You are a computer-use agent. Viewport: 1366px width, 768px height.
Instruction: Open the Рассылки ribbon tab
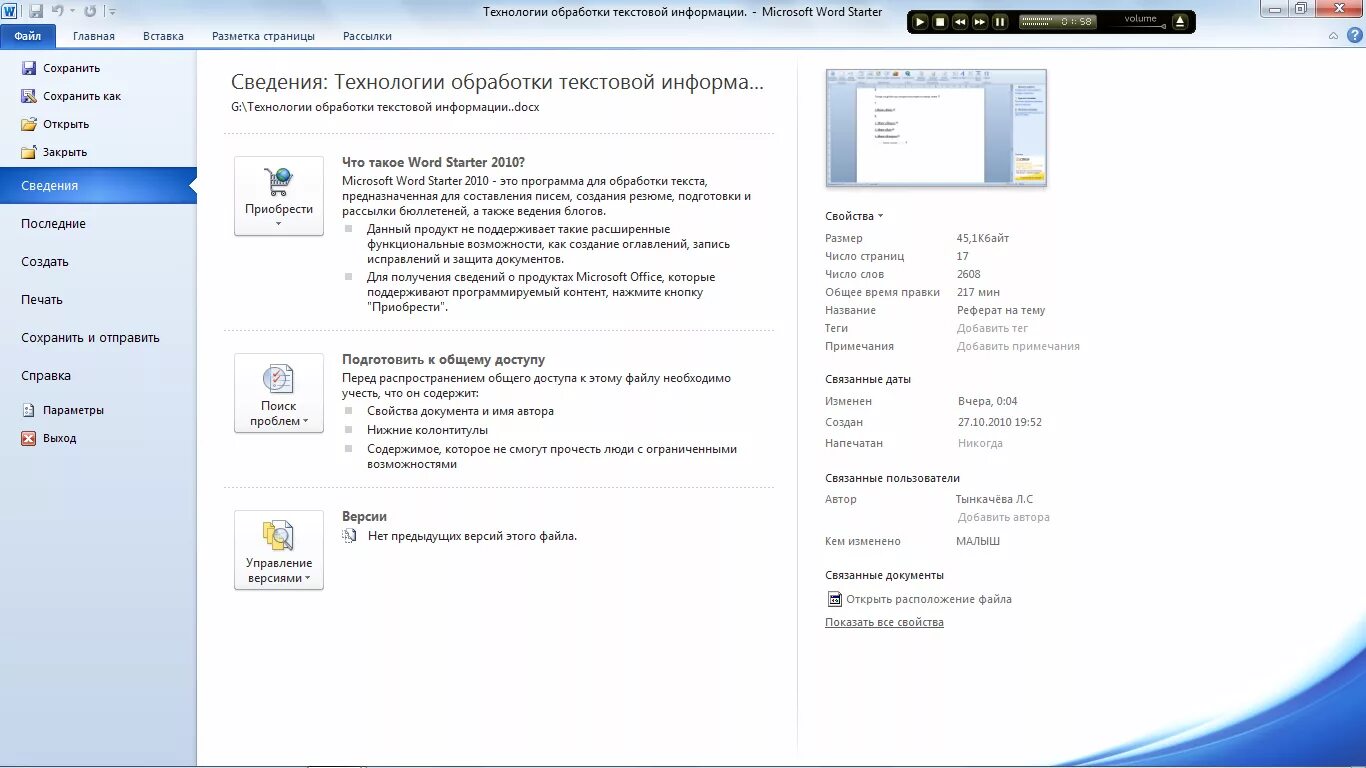coord(367,36)
